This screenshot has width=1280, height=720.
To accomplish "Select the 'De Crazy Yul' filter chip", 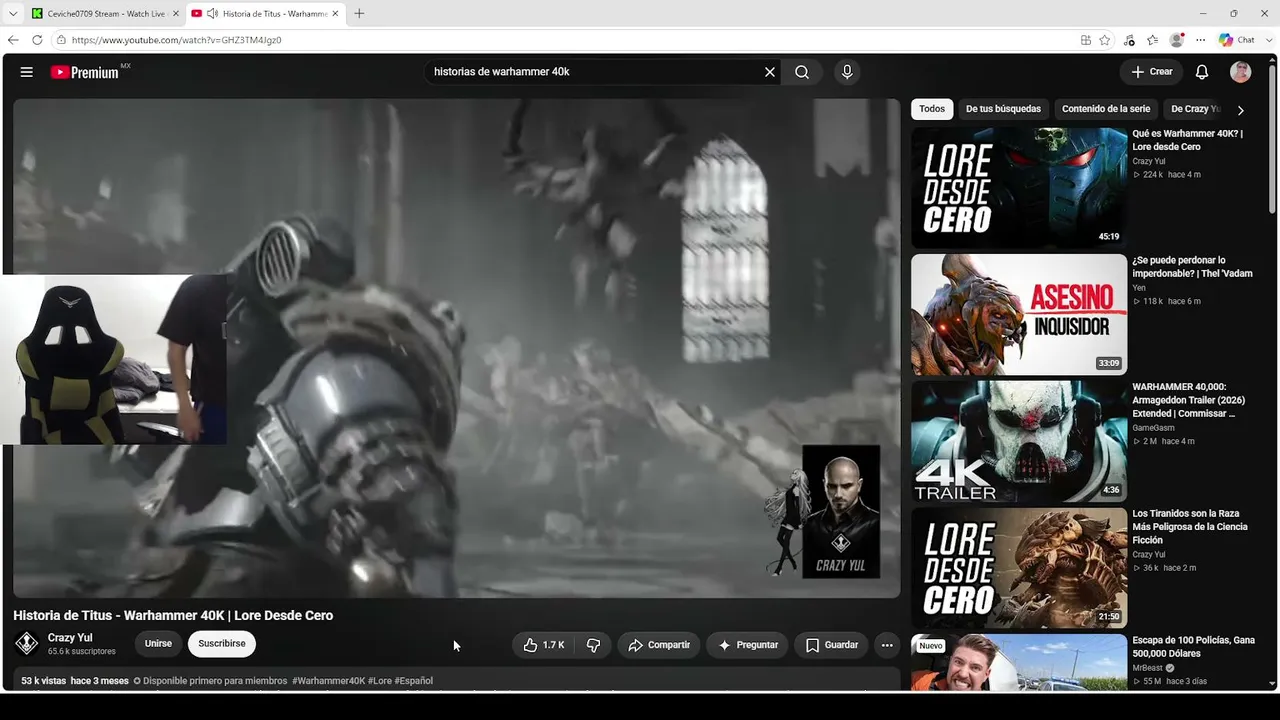I will click(x=1194, y=109).
